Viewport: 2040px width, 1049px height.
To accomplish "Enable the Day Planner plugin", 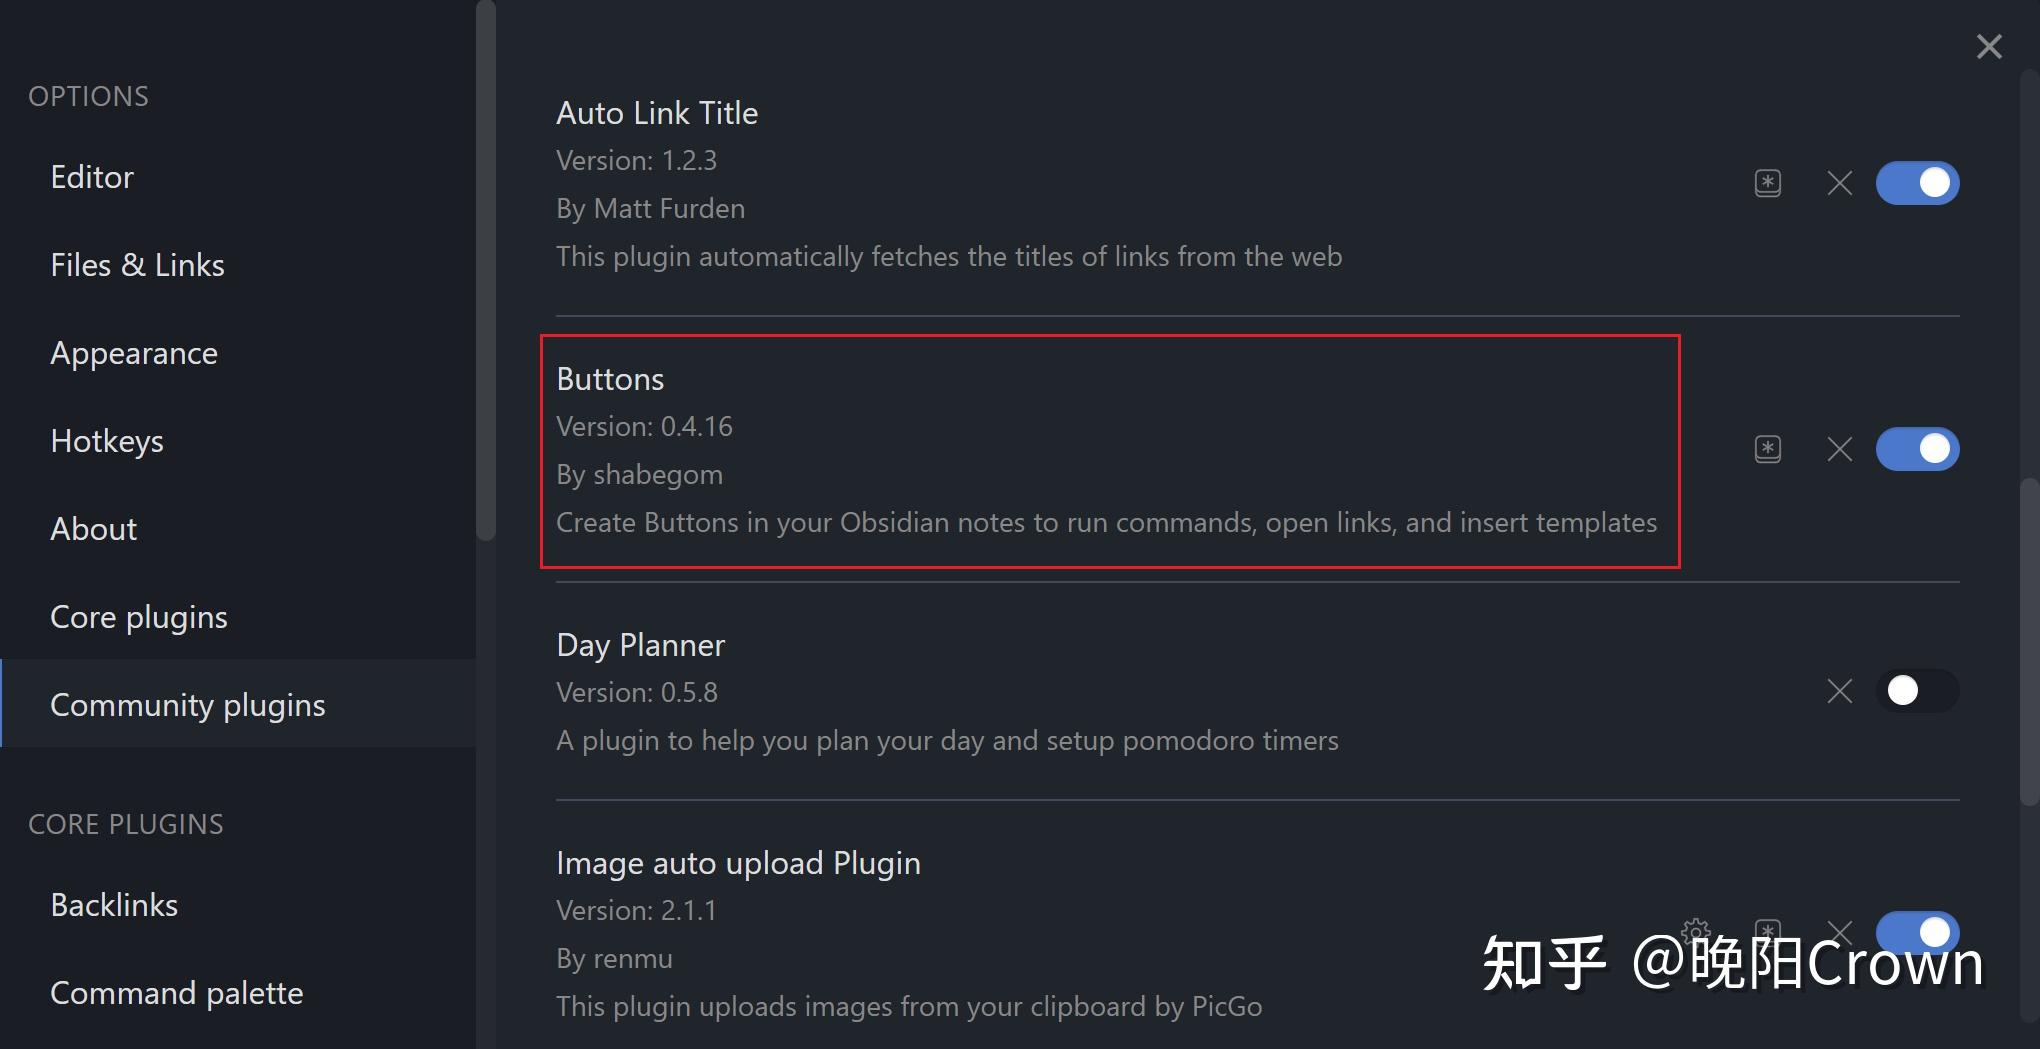I will (1917, 691).
